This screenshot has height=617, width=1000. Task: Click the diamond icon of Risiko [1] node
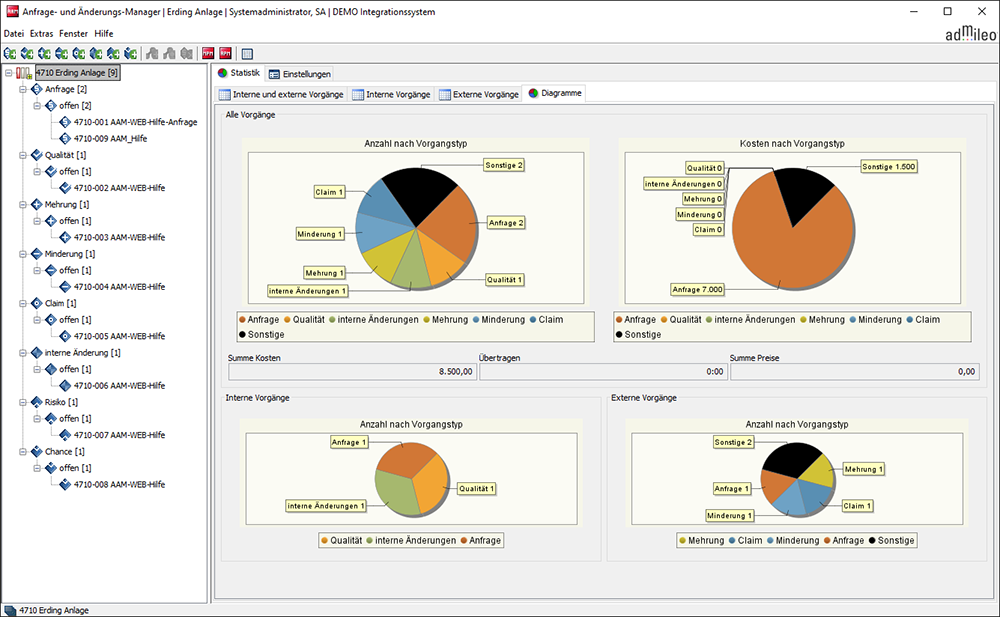coord(37,402)
